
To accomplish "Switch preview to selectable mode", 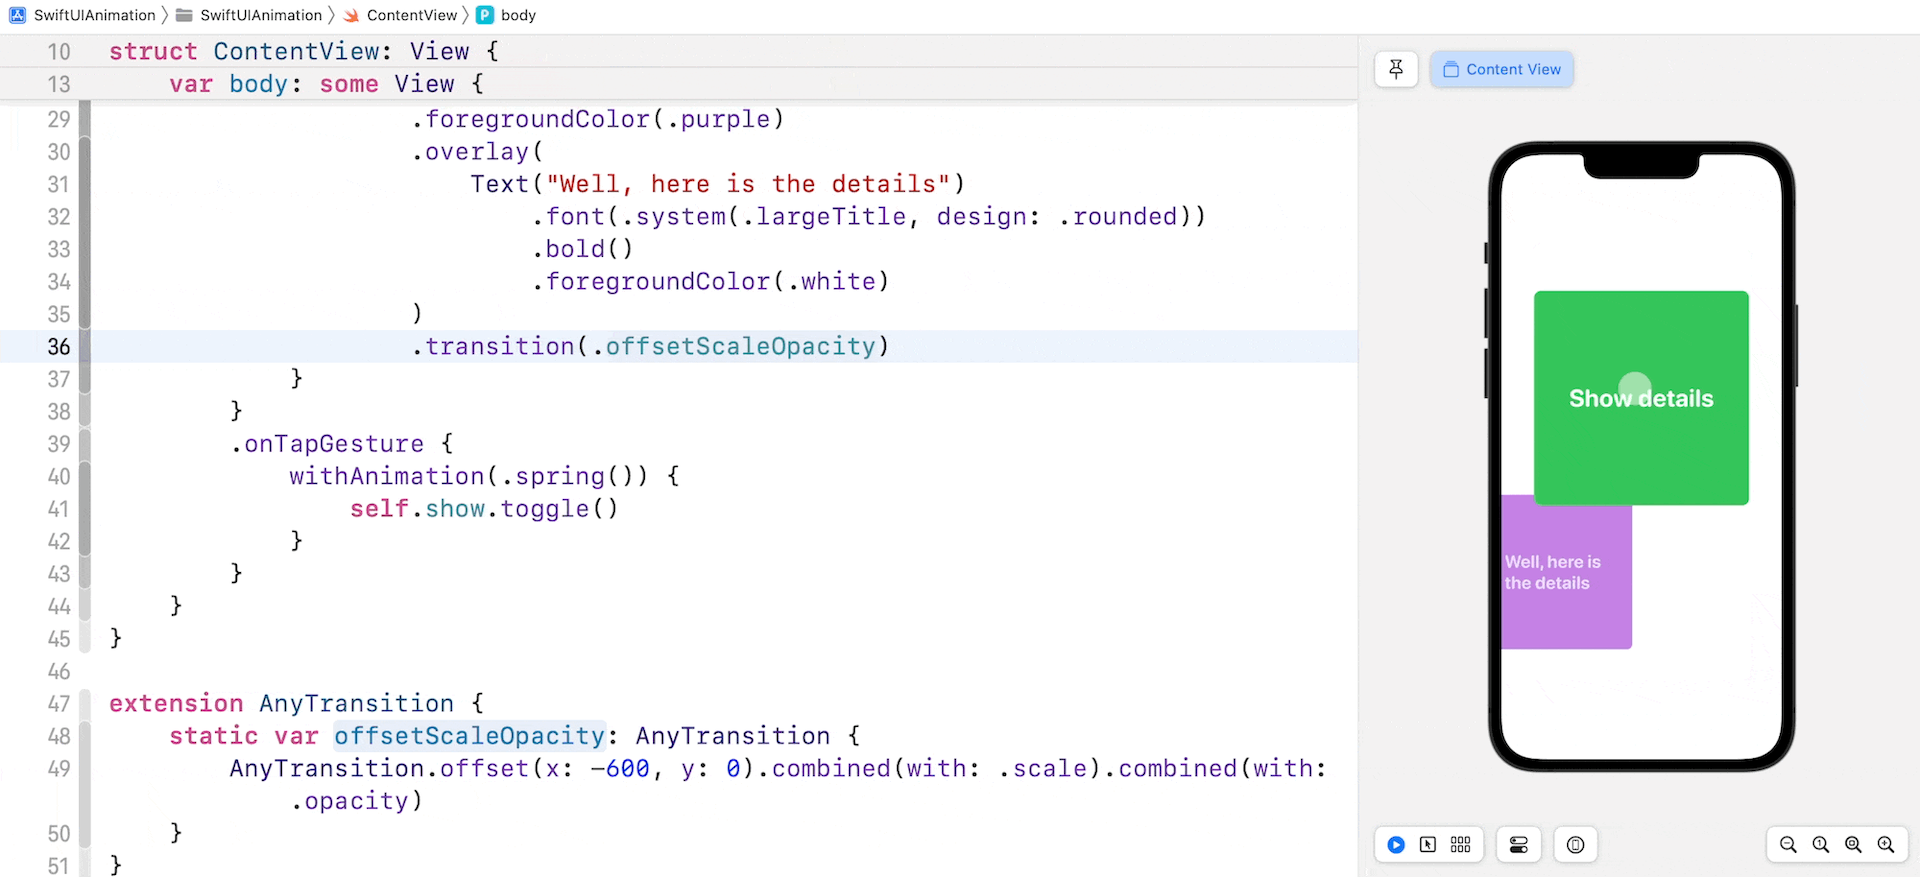I will point(1428,845).
